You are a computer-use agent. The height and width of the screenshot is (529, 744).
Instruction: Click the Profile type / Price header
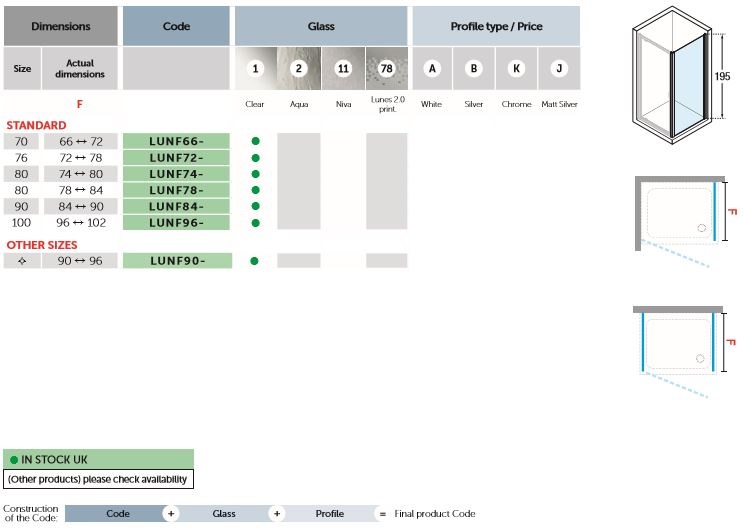496,26
